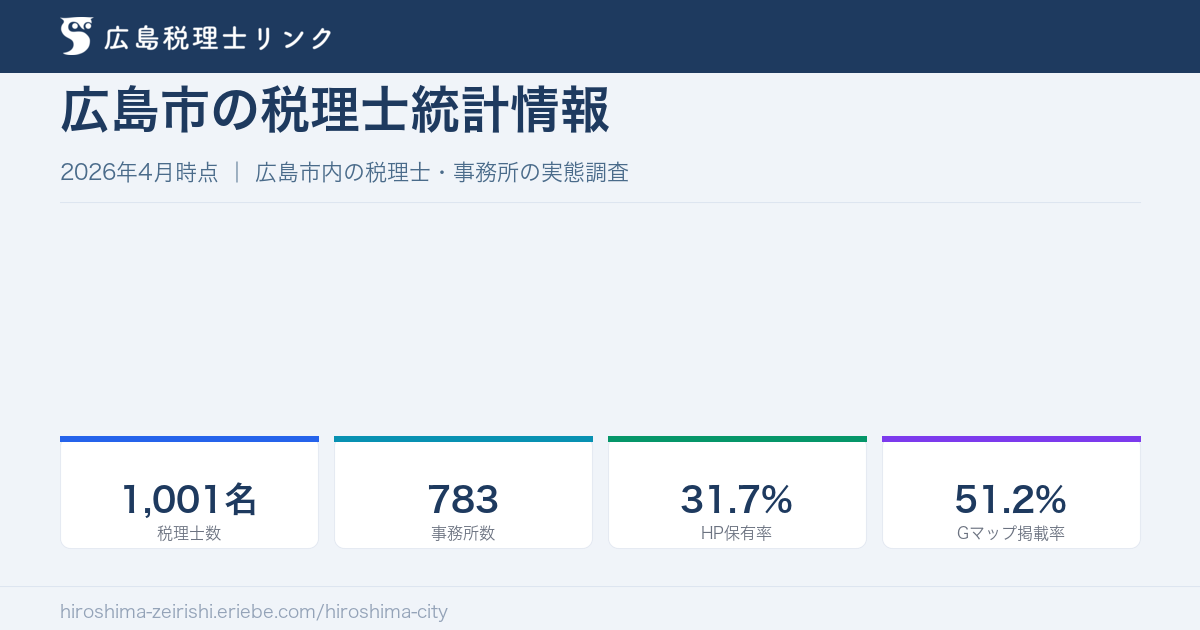Select the 税理士数 card label
The height and width of the screenshot is (630, 1200).
point(189,533)
